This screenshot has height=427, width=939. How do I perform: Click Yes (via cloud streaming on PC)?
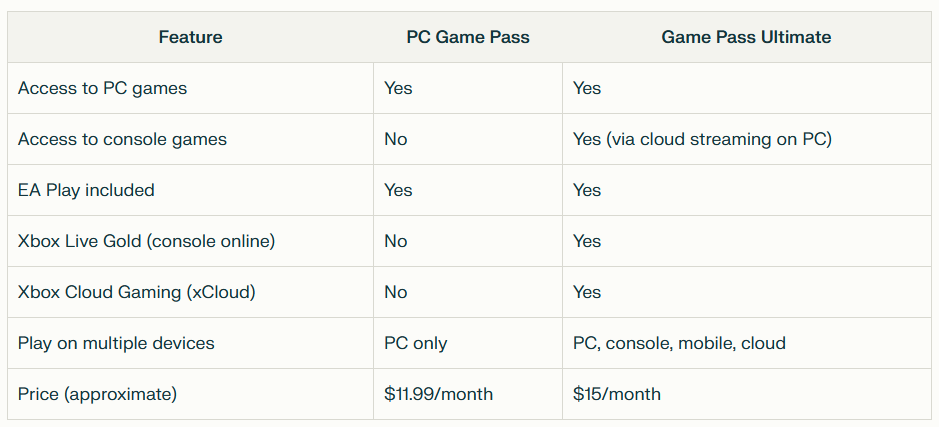click(x=702, y=140)
